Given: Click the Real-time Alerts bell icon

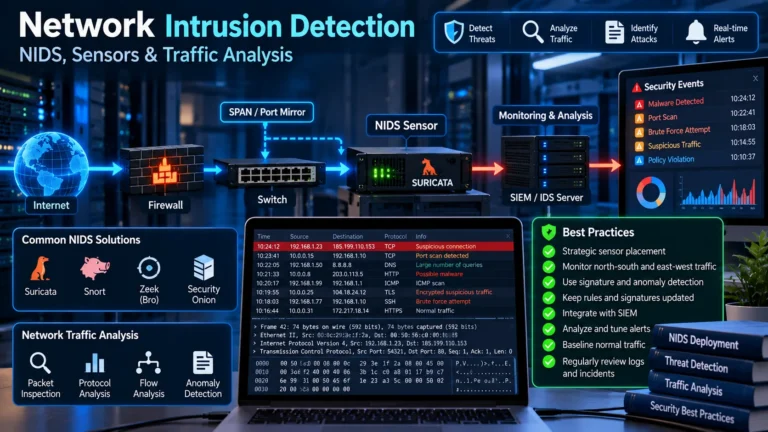Looking at the screenshot, I should (696, 32).
